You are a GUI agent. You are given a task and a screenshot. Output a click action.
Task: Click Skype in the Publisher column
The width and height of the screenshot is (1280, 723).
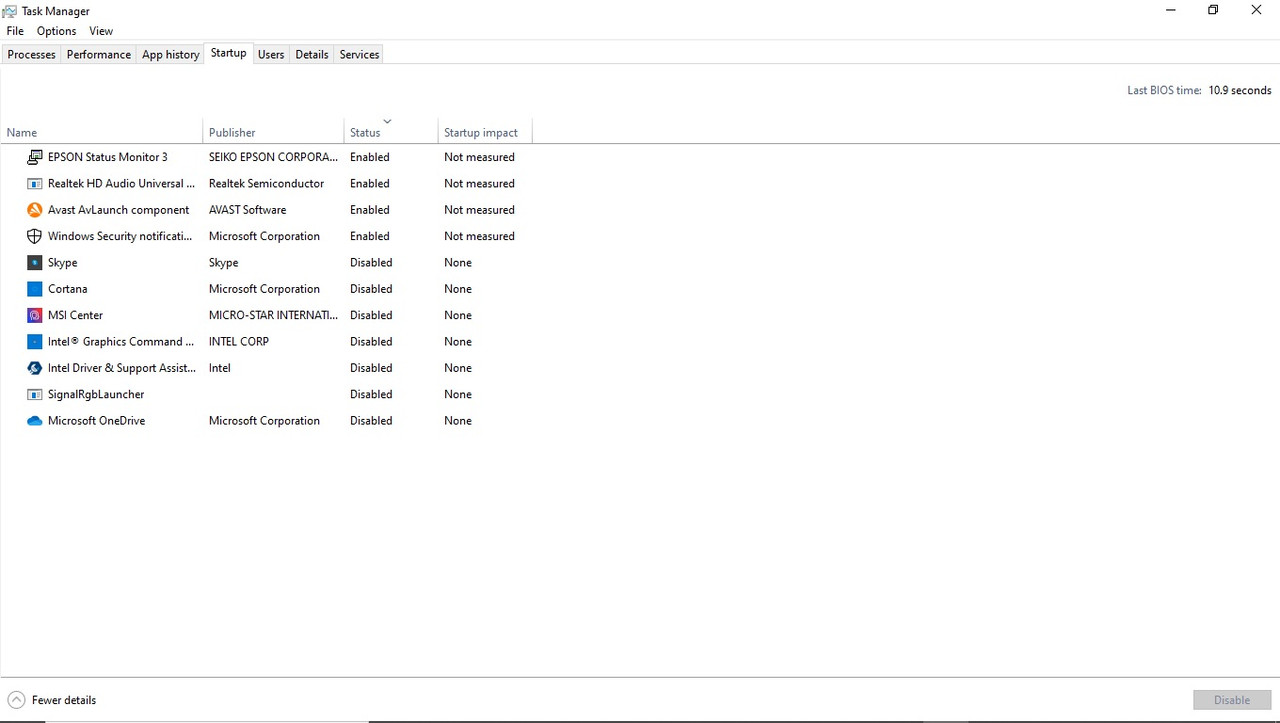(223, 262)
